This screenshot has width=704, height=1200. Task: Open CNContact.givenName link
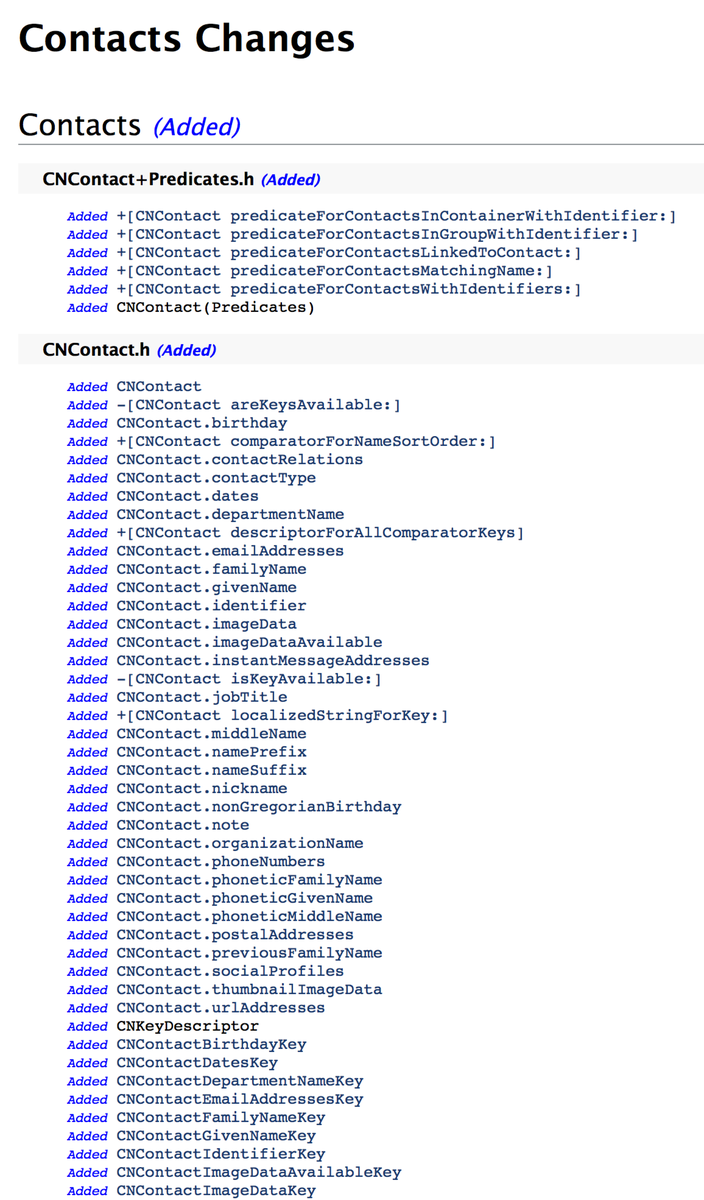pyautogui.click(x=206, y=587)
